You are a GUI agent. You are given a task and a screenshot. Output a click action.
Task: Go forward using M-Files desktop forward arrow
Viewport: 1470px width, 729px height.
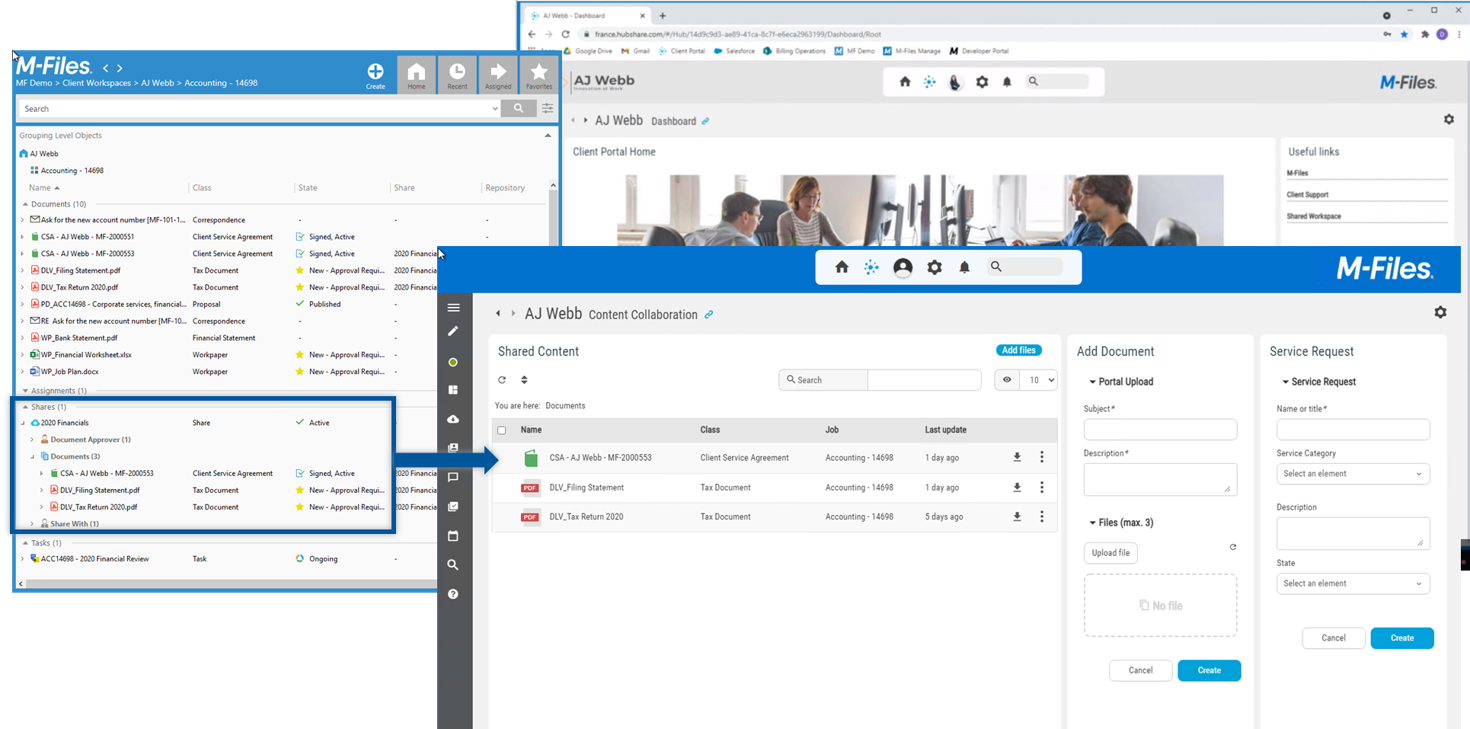point(119,68)
